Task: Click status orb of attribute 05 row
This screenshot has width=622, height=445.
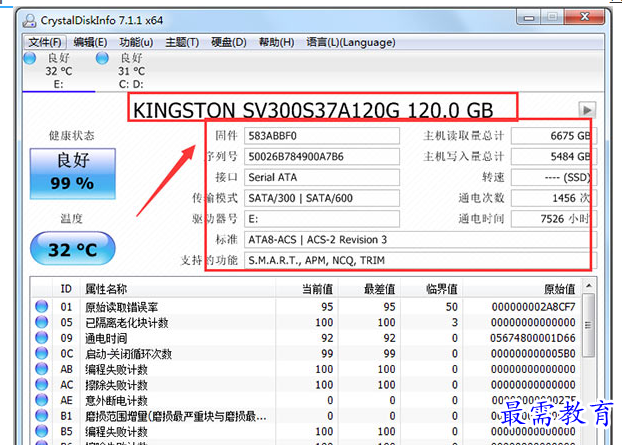Action: 41,322
